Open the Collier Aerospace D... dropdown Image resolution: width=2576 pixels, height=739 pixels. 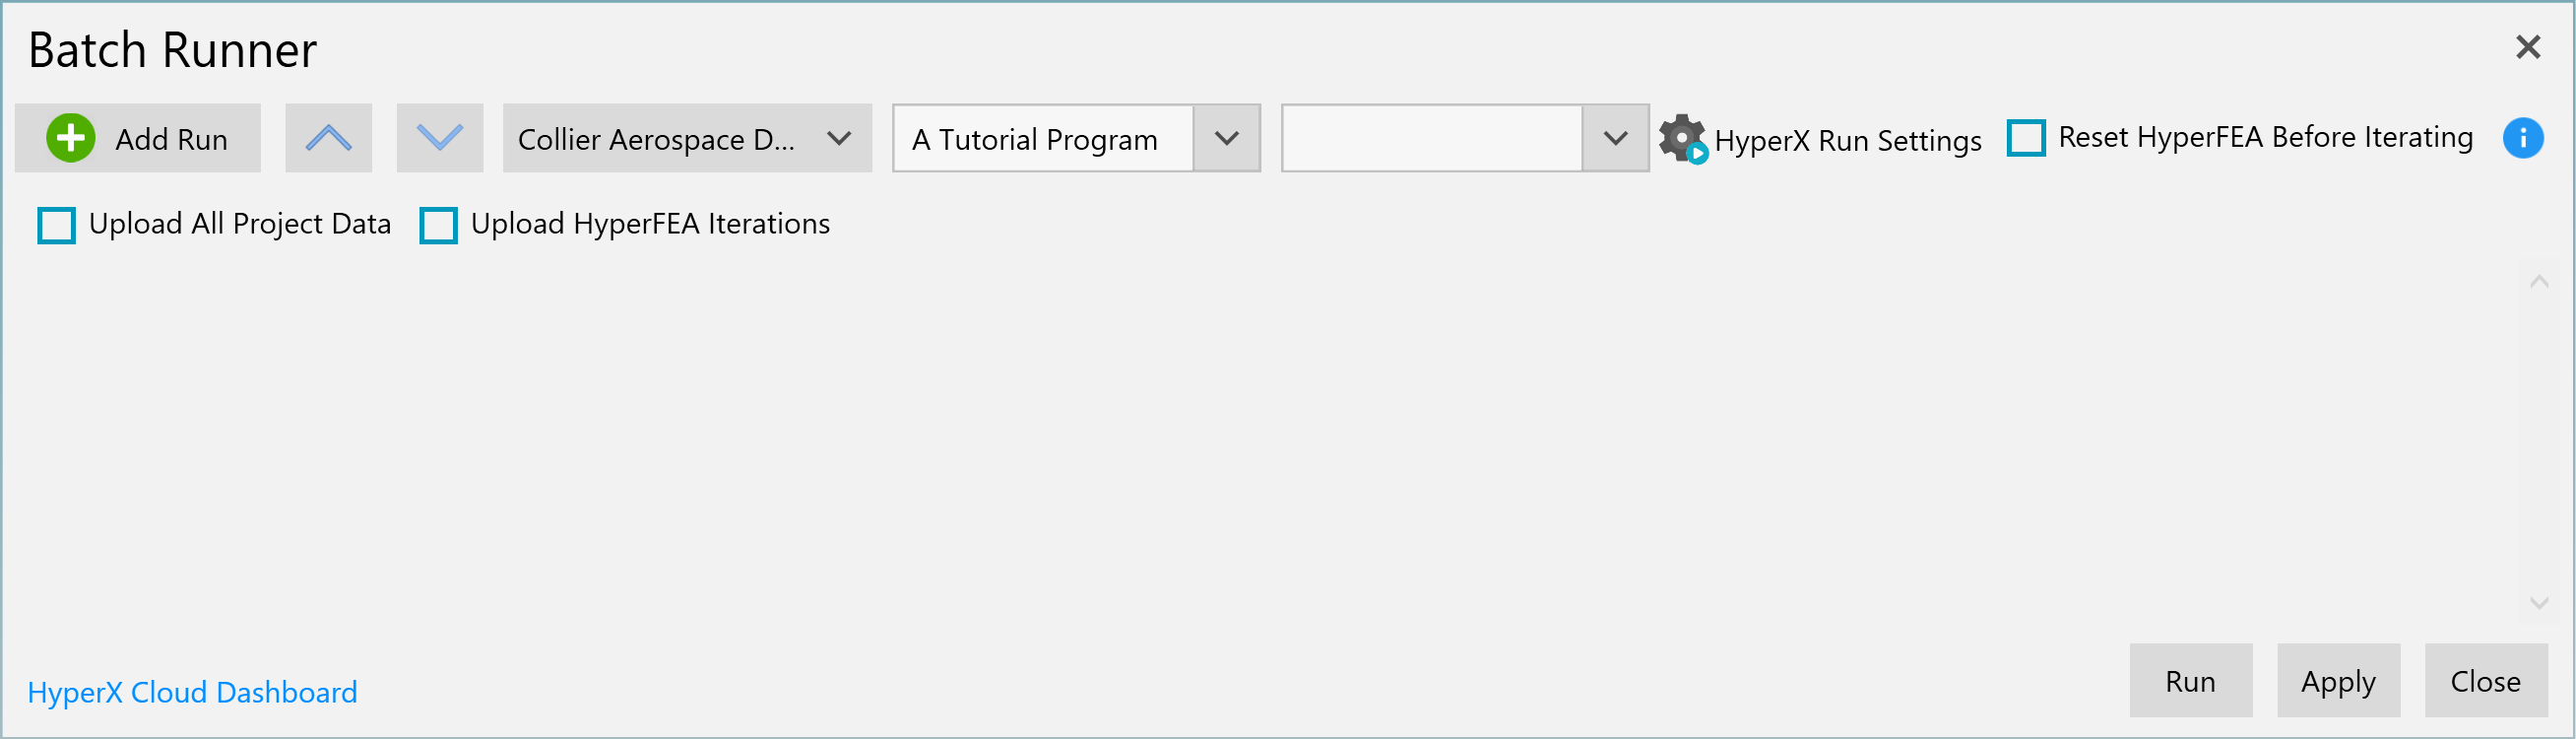click(687, 138)
